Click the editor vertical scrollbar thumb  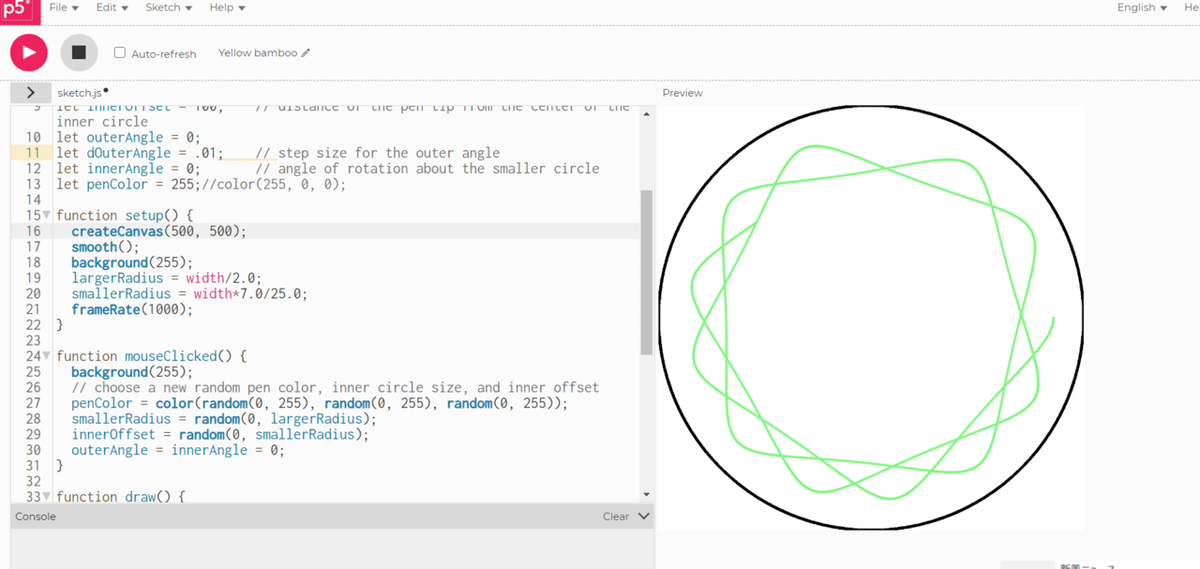[x=645, y=272]
